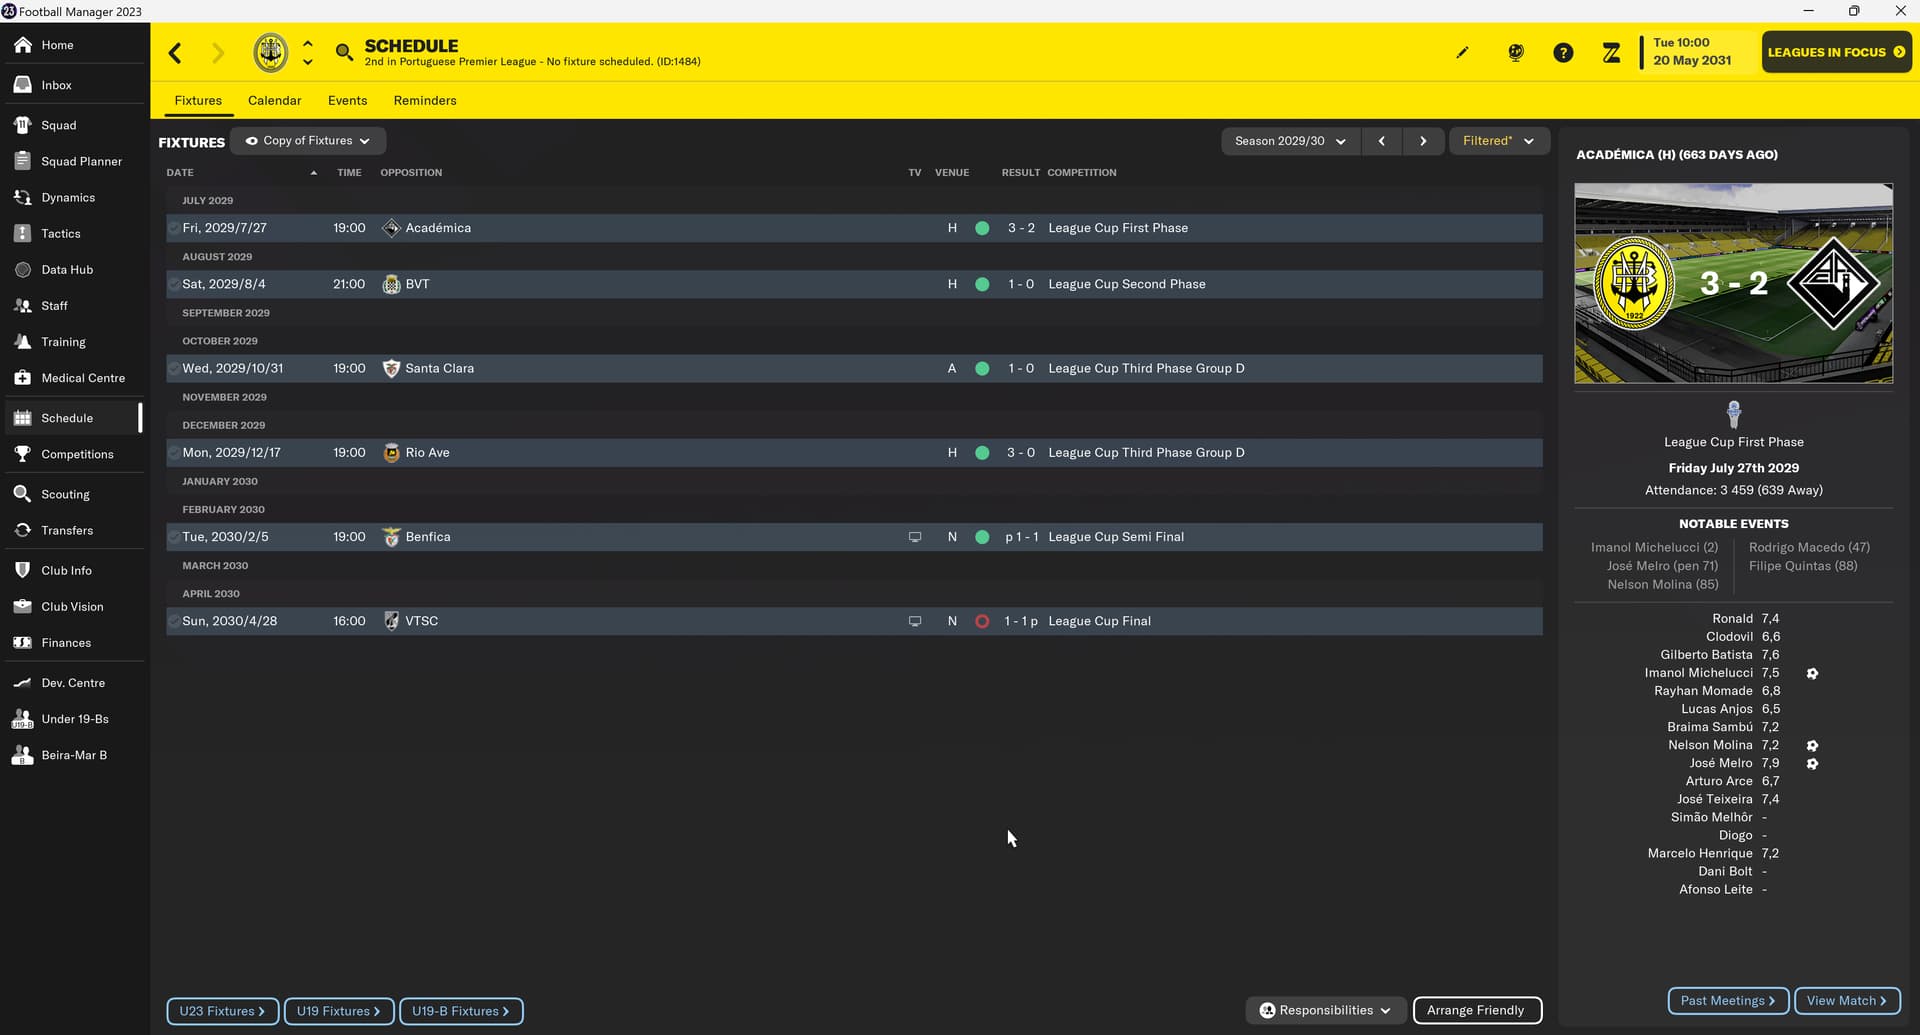Open Squad Planner sidebar icon

coord(23,161)
